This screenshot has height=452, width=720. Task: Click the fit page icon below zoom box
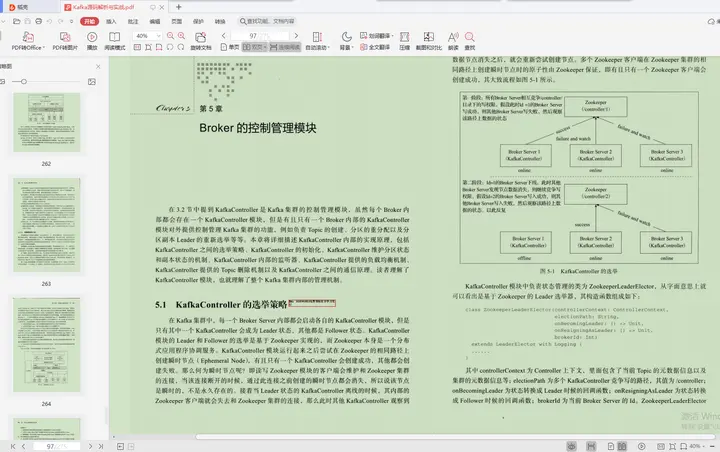point(148,47)
